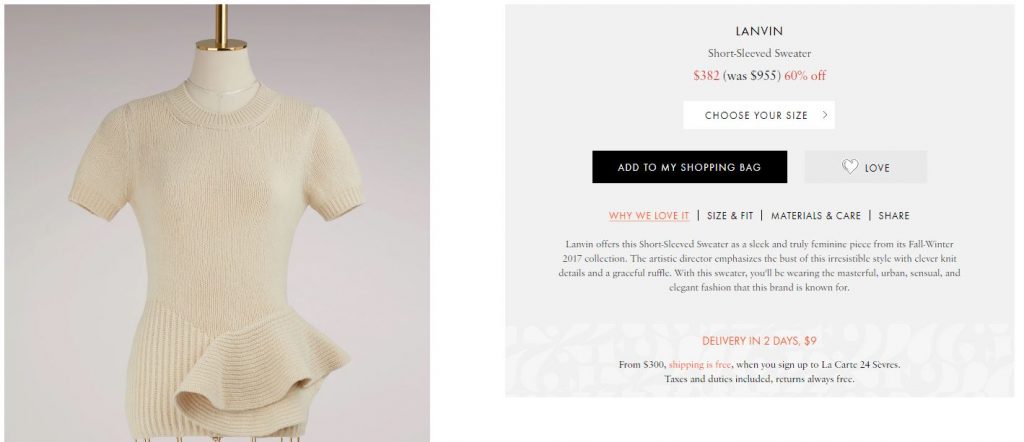Click the 'was $955' original price
The image size is (1024, 442).
752,76
